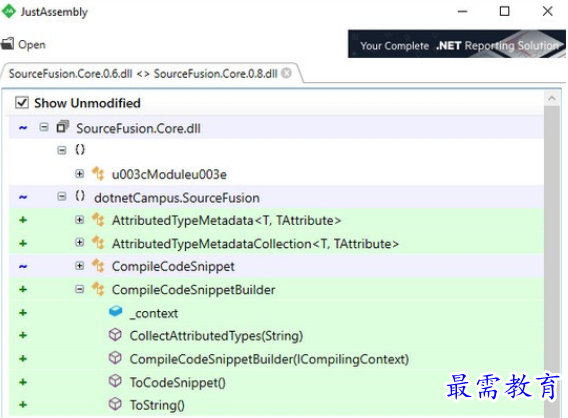The image size is (568, 418).
Task: Click the _context field icon
Action: (x=116, y=312)
